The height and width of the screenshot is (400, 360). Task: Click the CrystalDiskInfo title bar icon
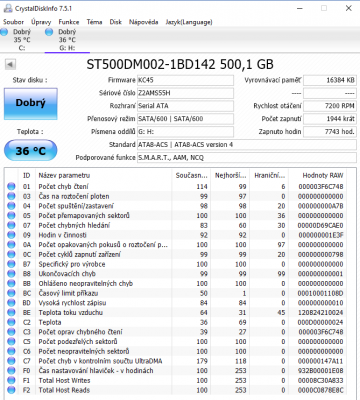click(8, 8)
